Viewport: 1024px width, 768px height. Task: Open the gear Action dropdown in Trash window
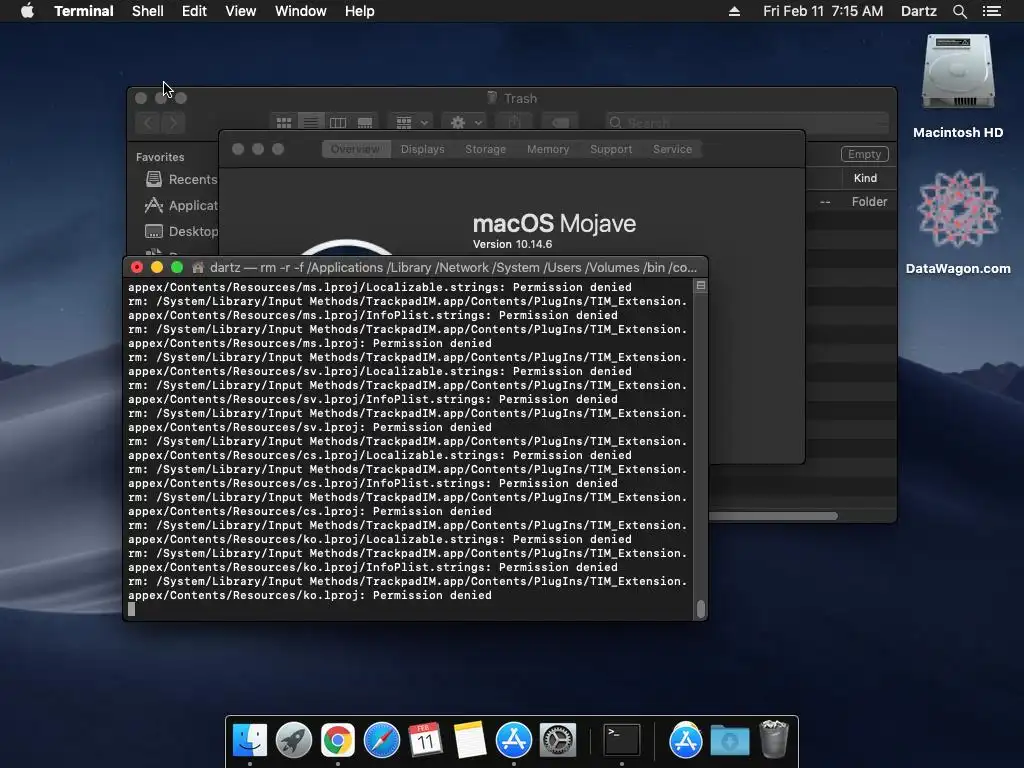(x=466, y=123)
